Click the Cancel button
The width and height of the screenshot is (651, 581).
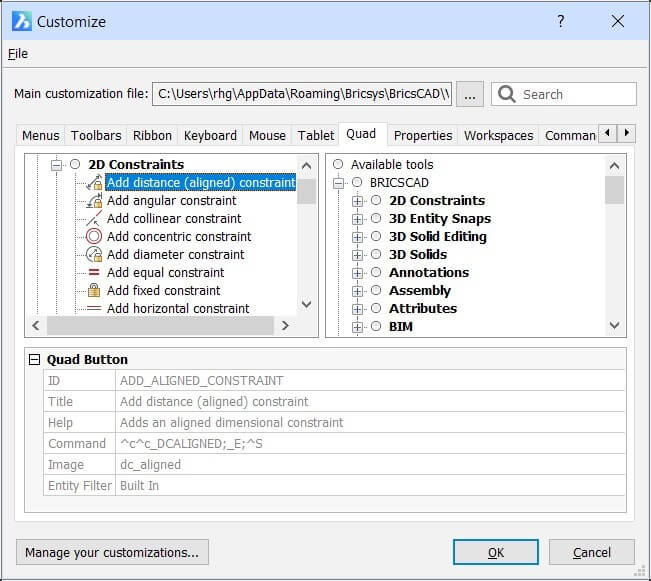[x=592, y=552]
